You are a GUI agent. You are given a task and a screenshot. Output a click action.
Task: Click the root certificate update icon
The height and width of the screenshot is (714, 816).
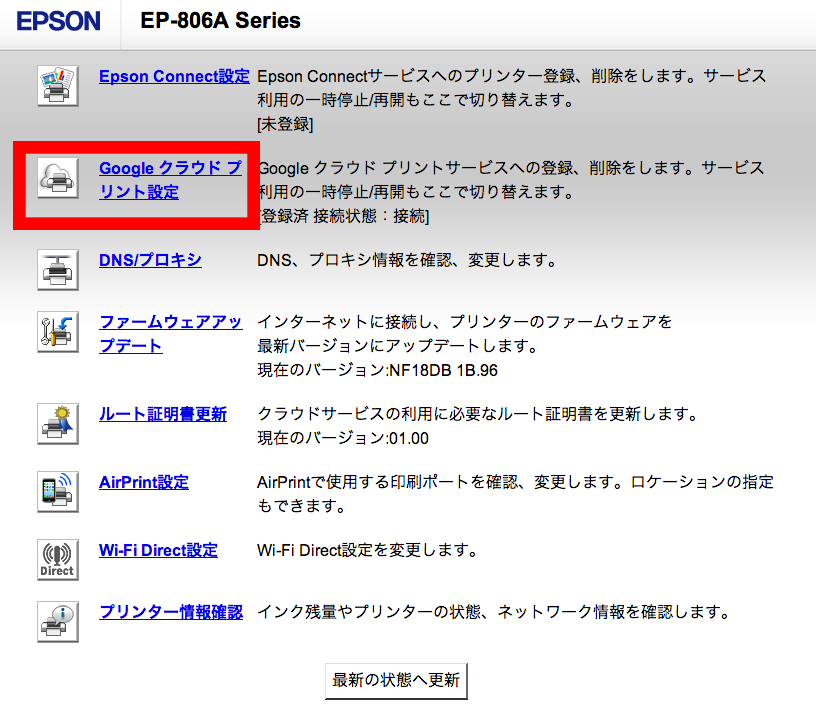click(58, 424)
